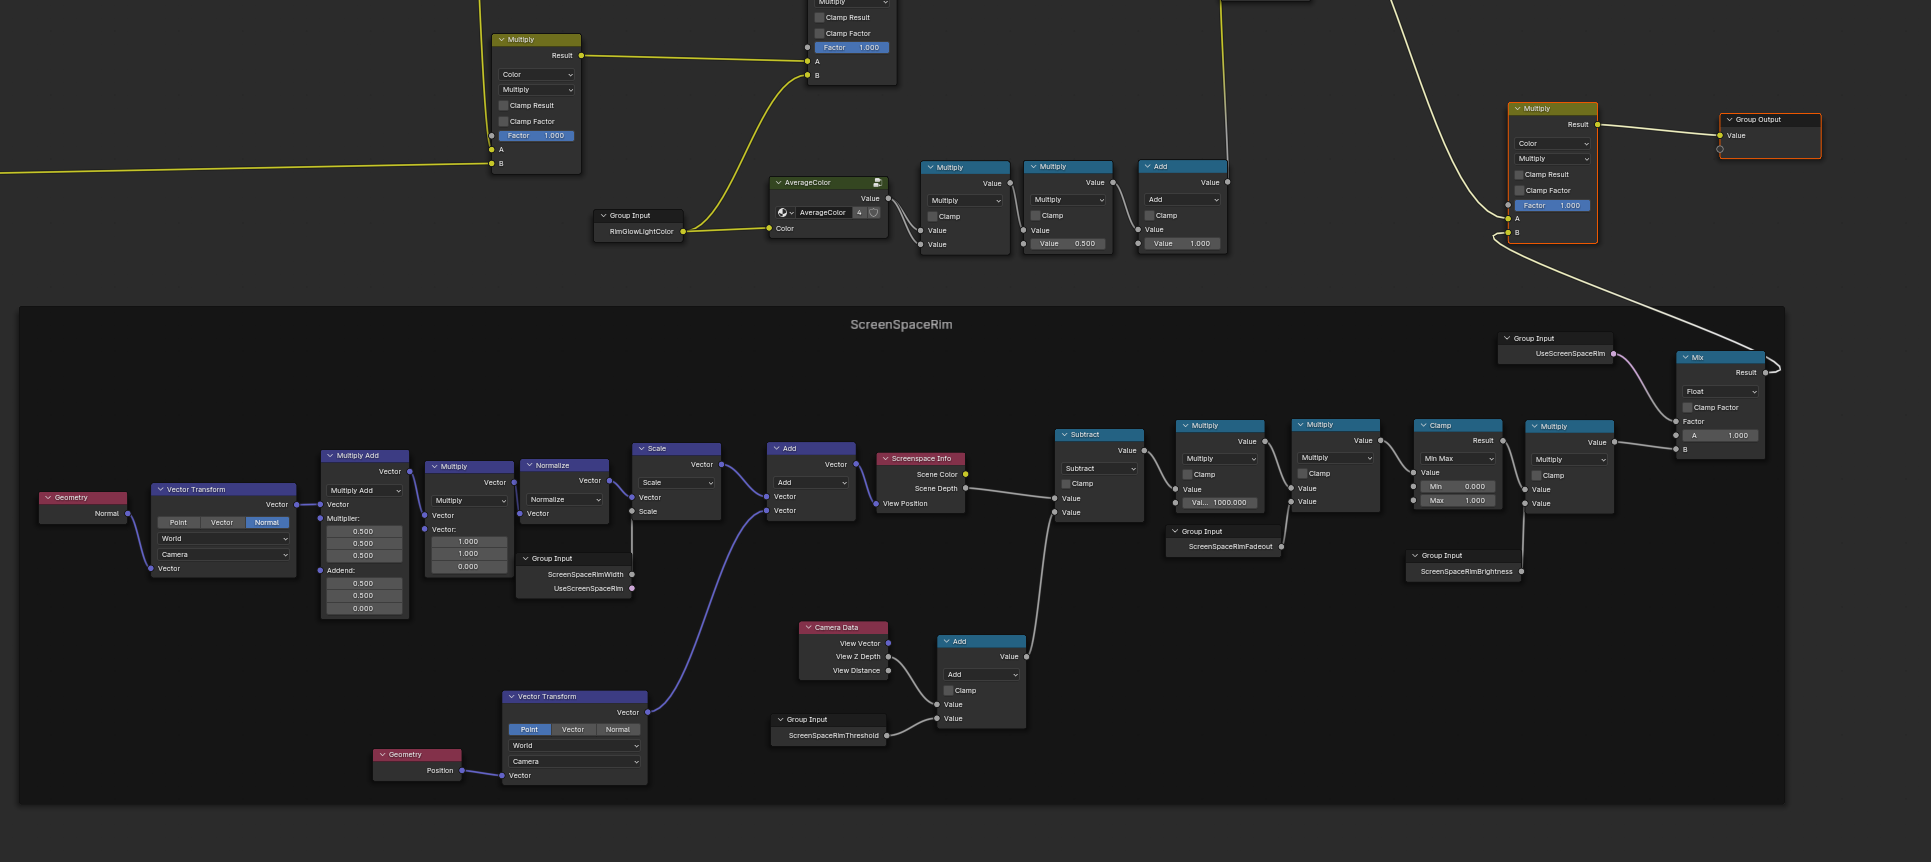Select Normal type in the bottom Vector Transform node
This screenshot has width=1931, height=862.
[x=617, y=730]
